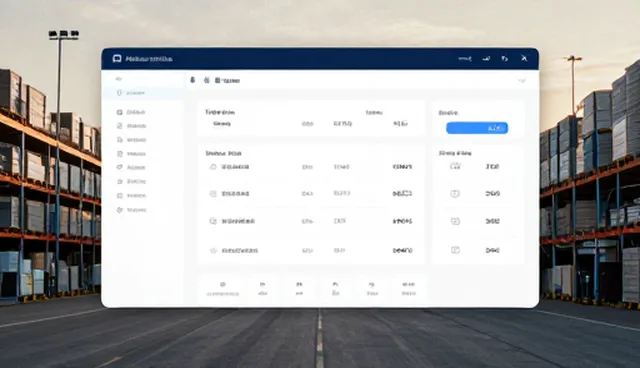
Task: Click the solid blue button in the dashboard
Action: [477, 128]
